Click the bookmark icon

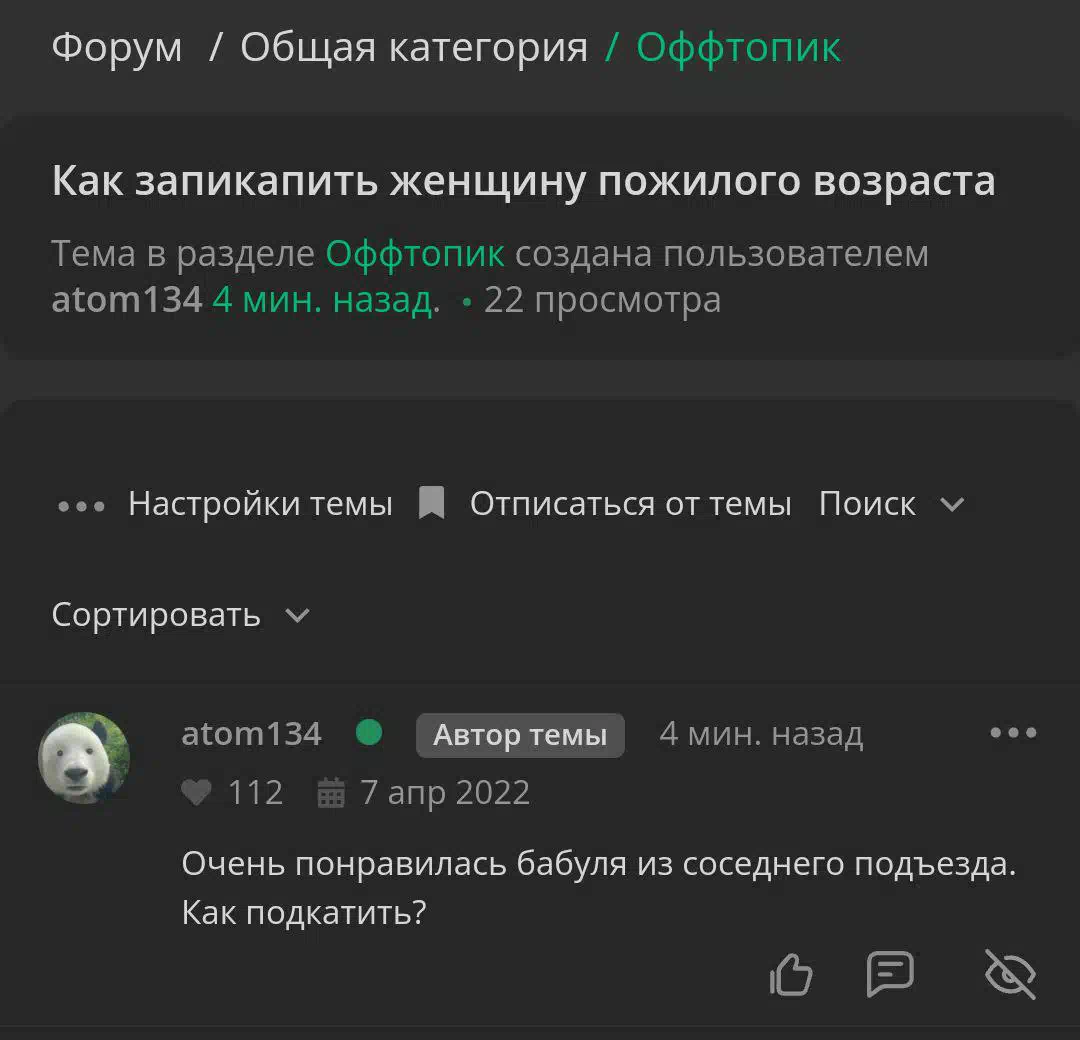[x=432, y=503]
